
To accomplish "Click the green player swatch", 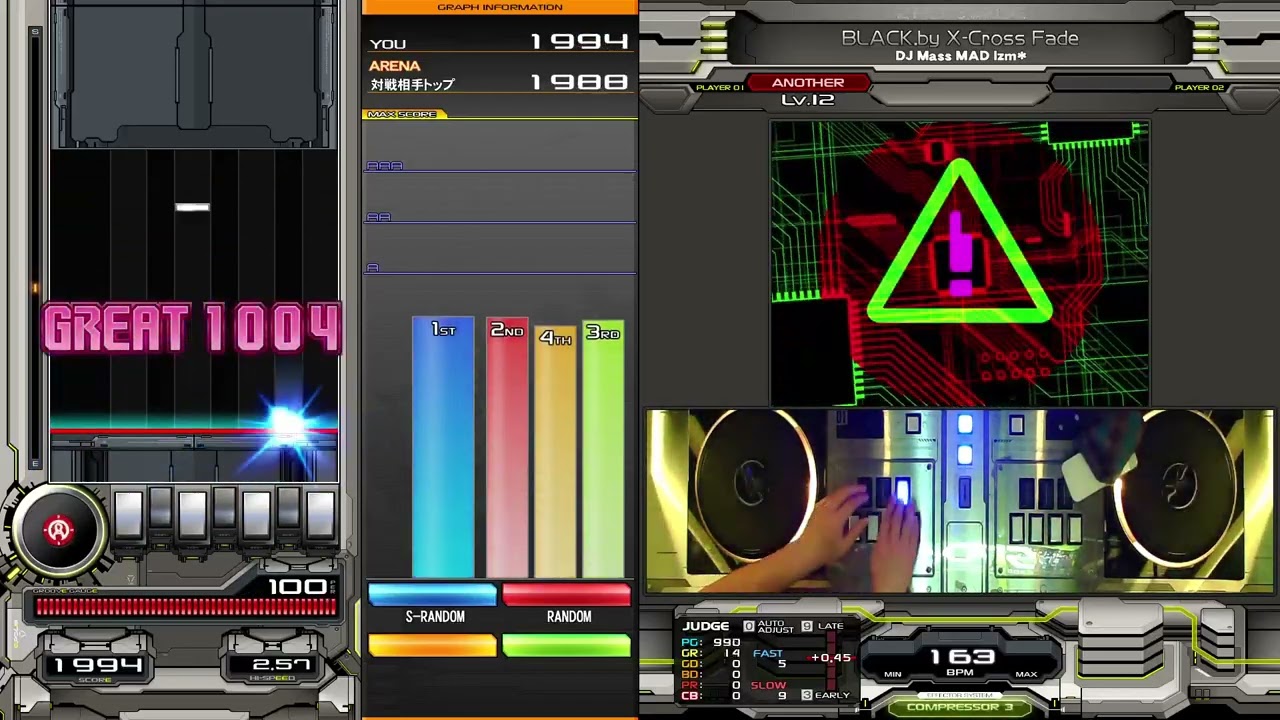I will click(567, 646).
